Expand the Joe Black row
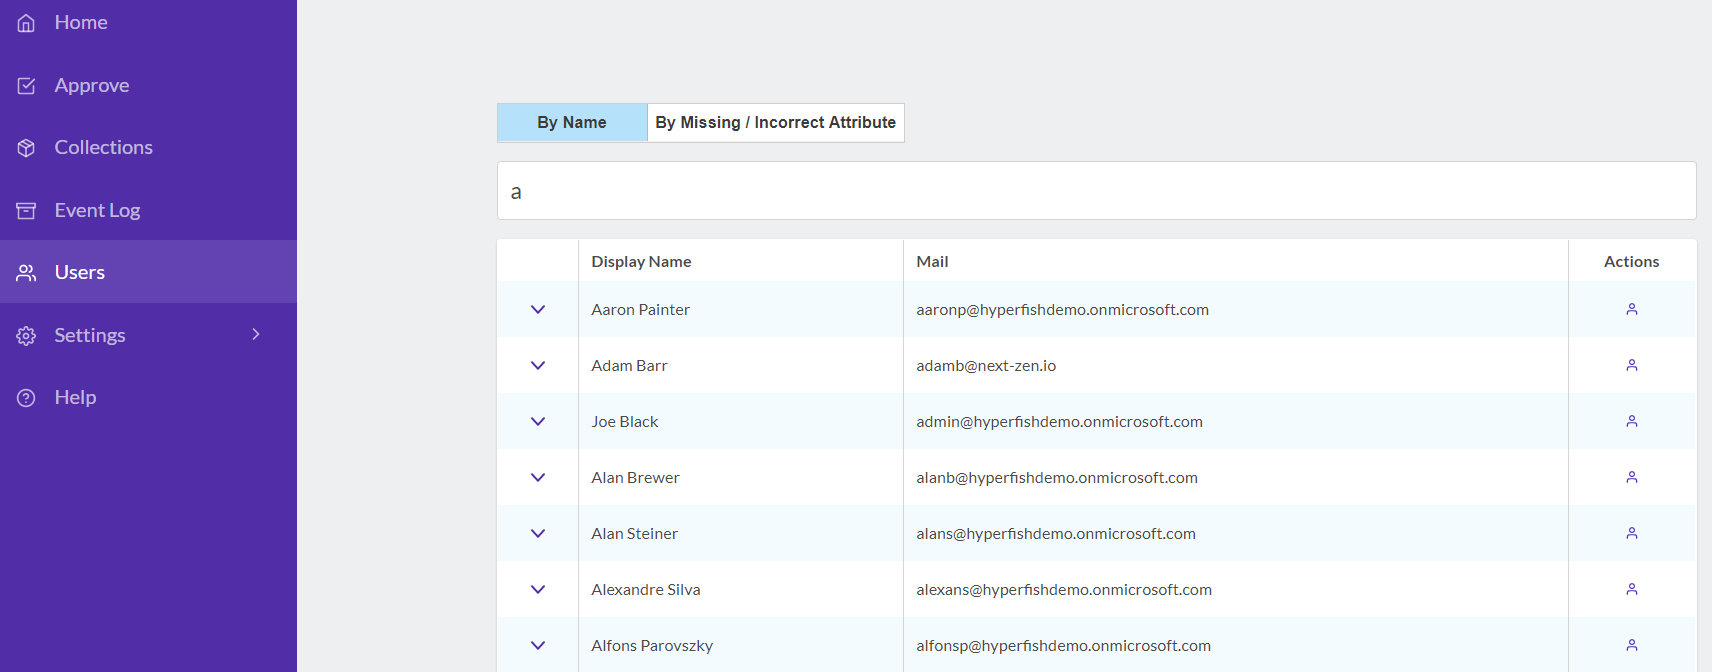 [x=538, y=422]
